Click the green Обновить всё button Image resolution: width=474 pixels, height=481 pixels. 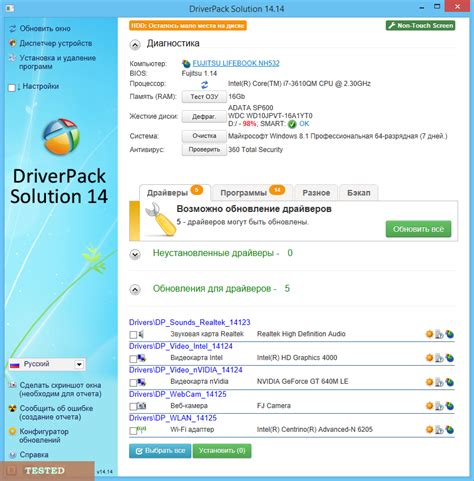pyautogui.click(x=418, y=229)
